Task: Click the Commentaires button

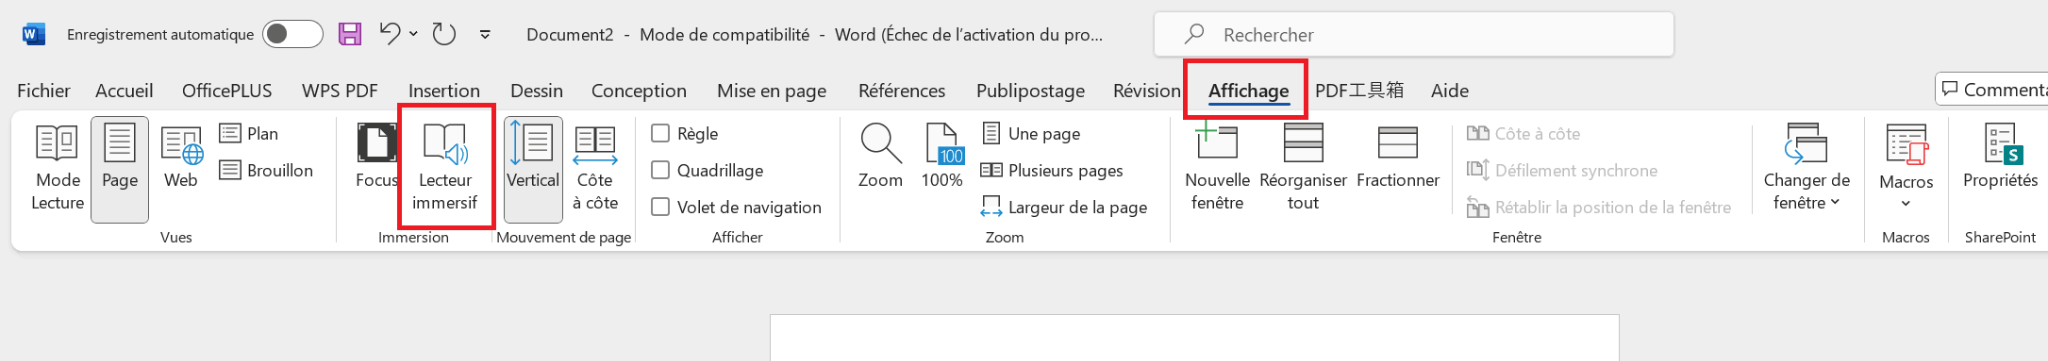Action: pyautogui.click(x=1992, y=89)
